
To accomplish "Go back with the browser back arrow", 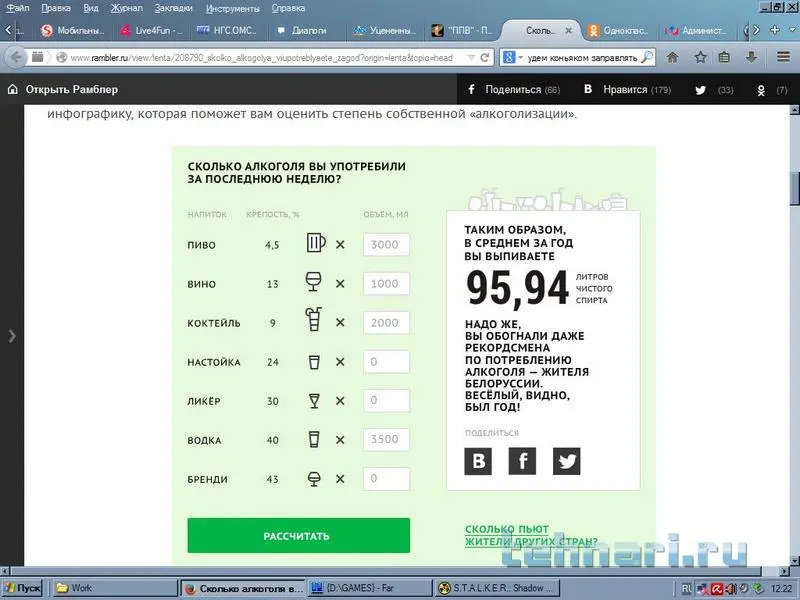I will click(x=16, y=57).
